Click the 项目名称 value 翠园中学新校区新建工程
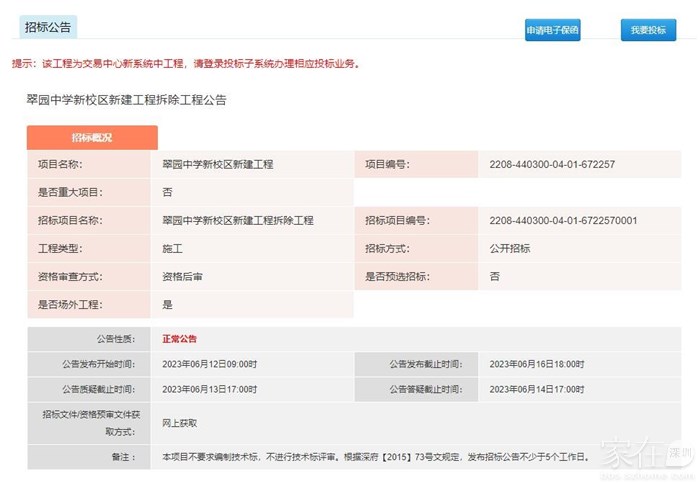 [217, 164]
